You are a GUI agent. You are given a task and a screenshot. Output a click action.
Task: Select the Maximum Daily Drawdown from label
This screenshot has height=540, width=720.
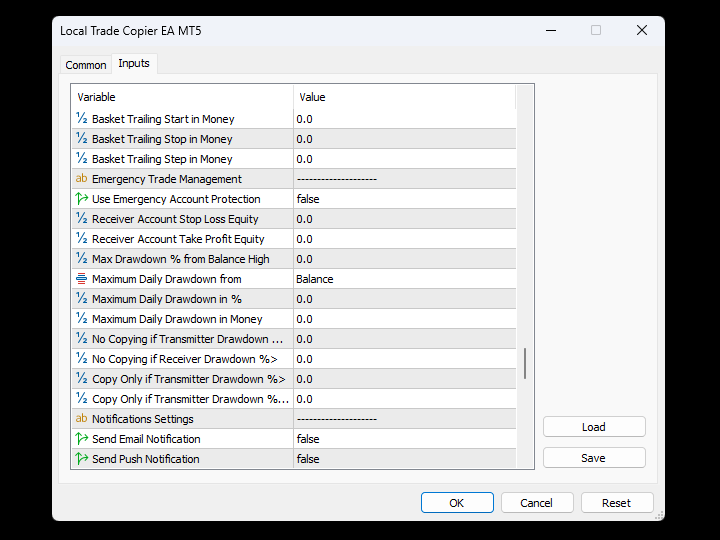pos(167,279)
